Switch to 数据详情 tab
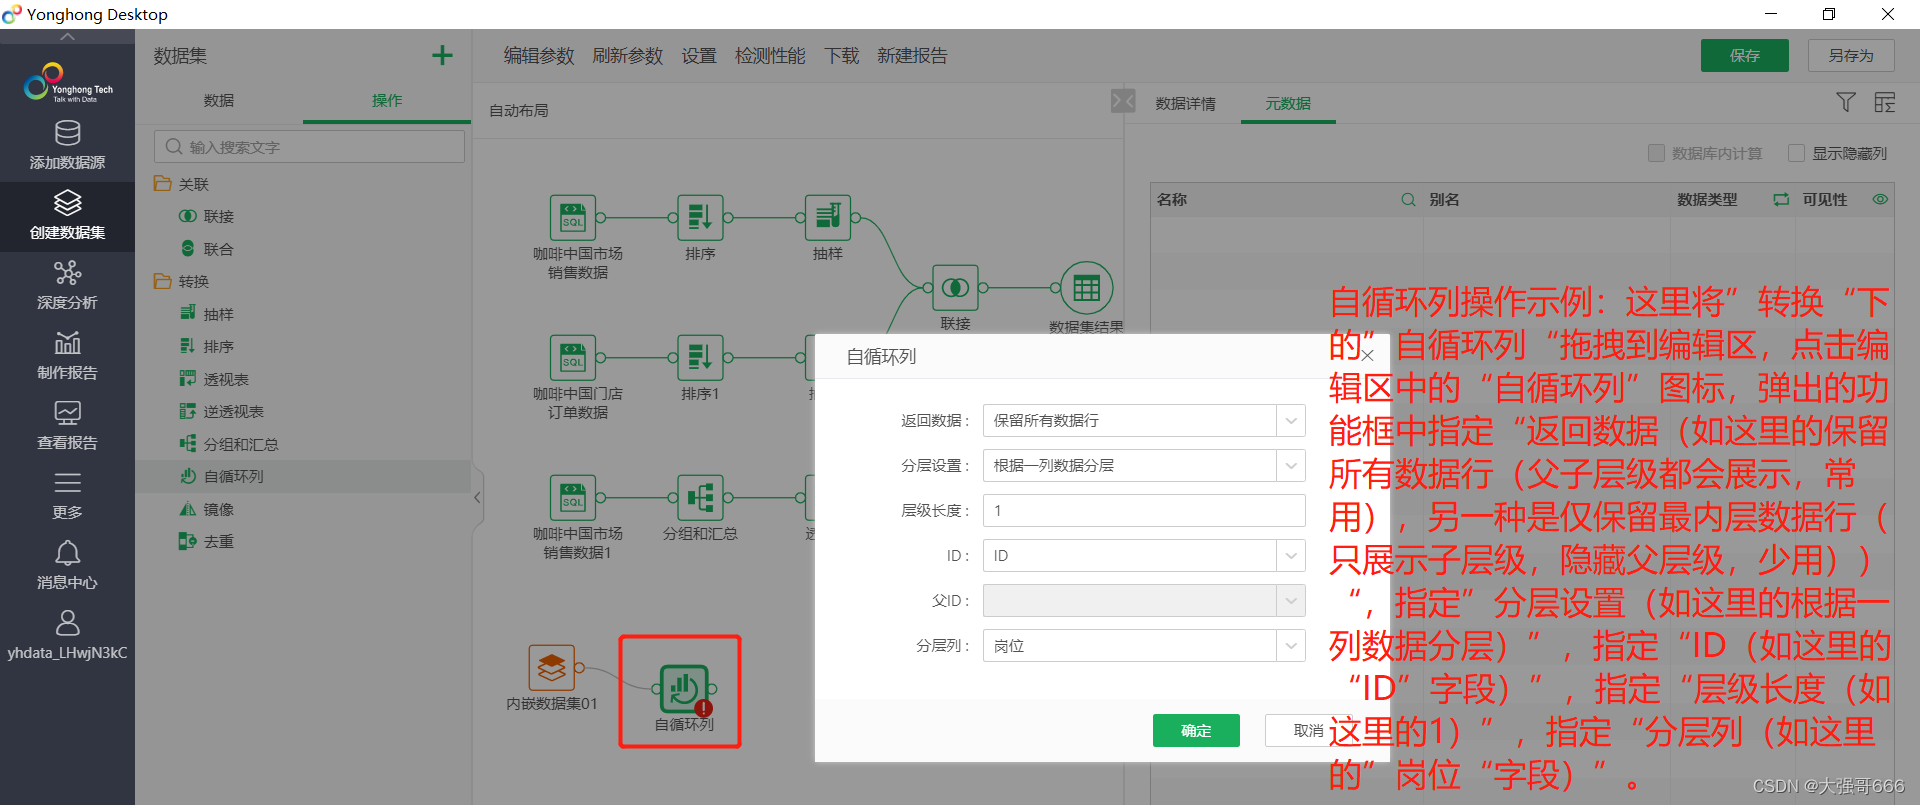Image resolution: width=1920 pixels, height=805 pixels. click(x=1186, y=103)
